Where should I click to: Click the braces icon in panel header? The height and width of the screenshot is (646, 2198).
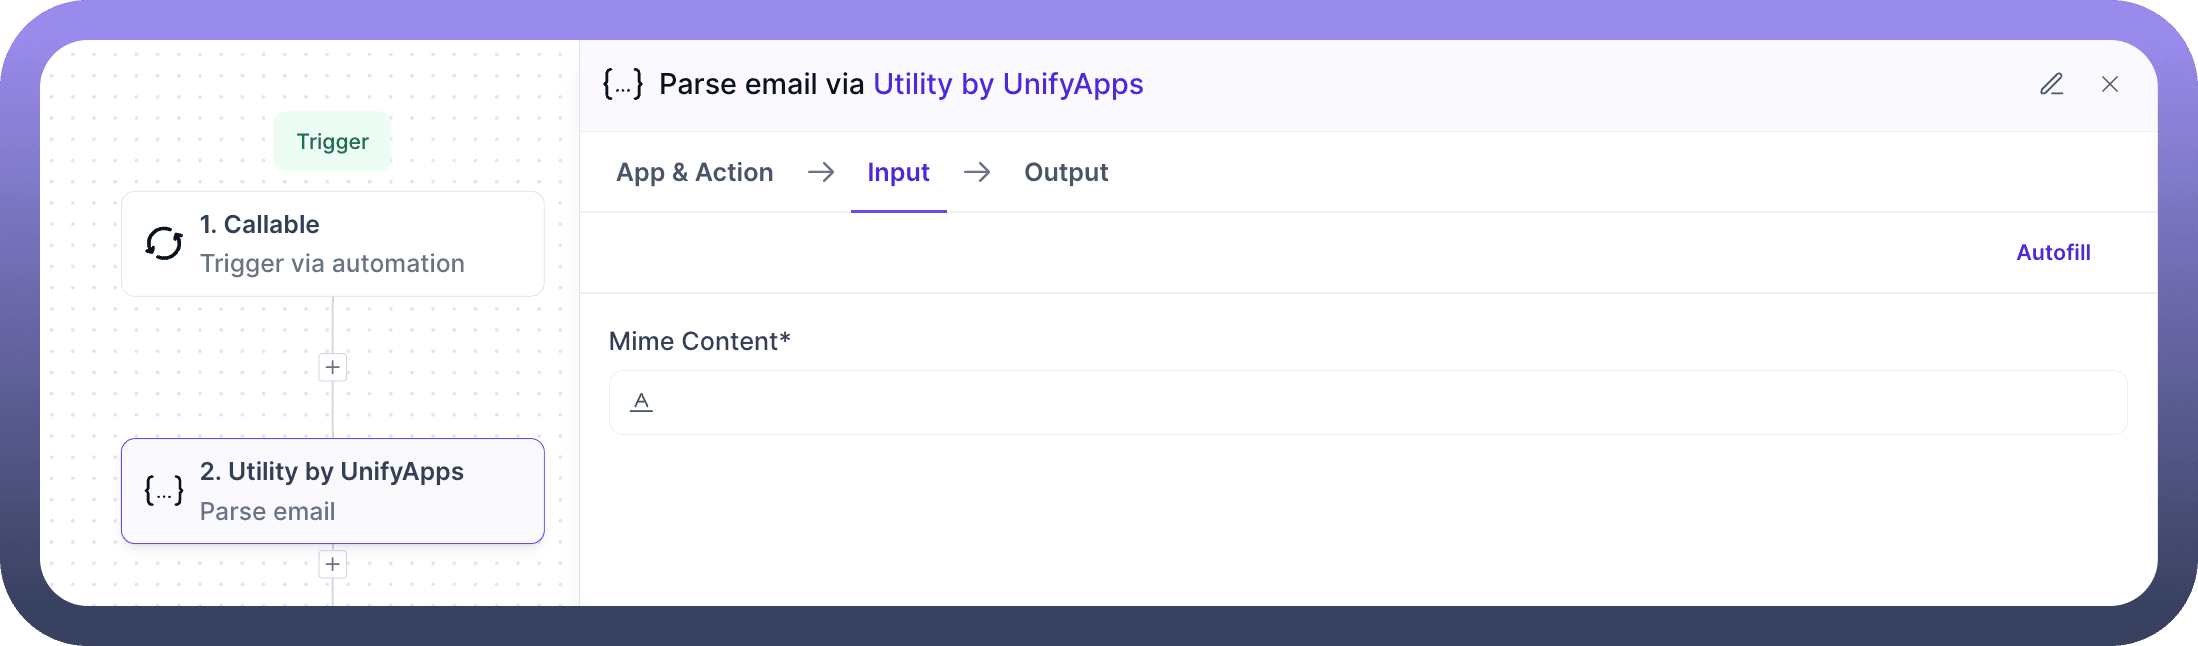[x=622, y=84]
